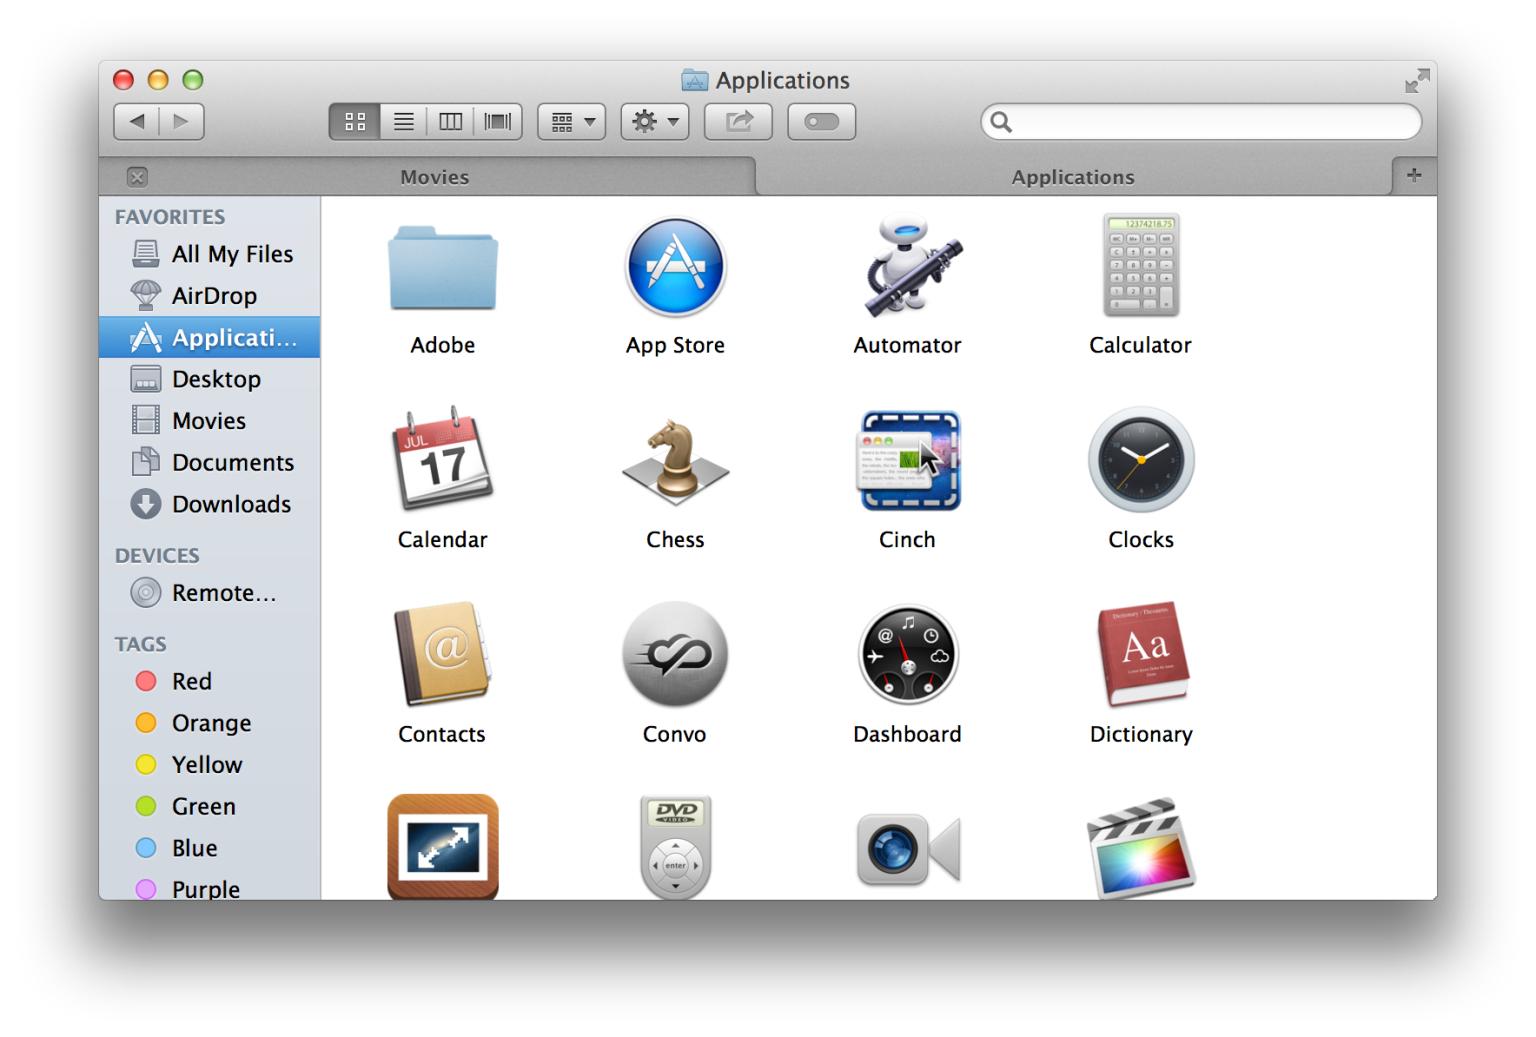Click the Convo application icon

pyautogui.click(x=675, y=656)
